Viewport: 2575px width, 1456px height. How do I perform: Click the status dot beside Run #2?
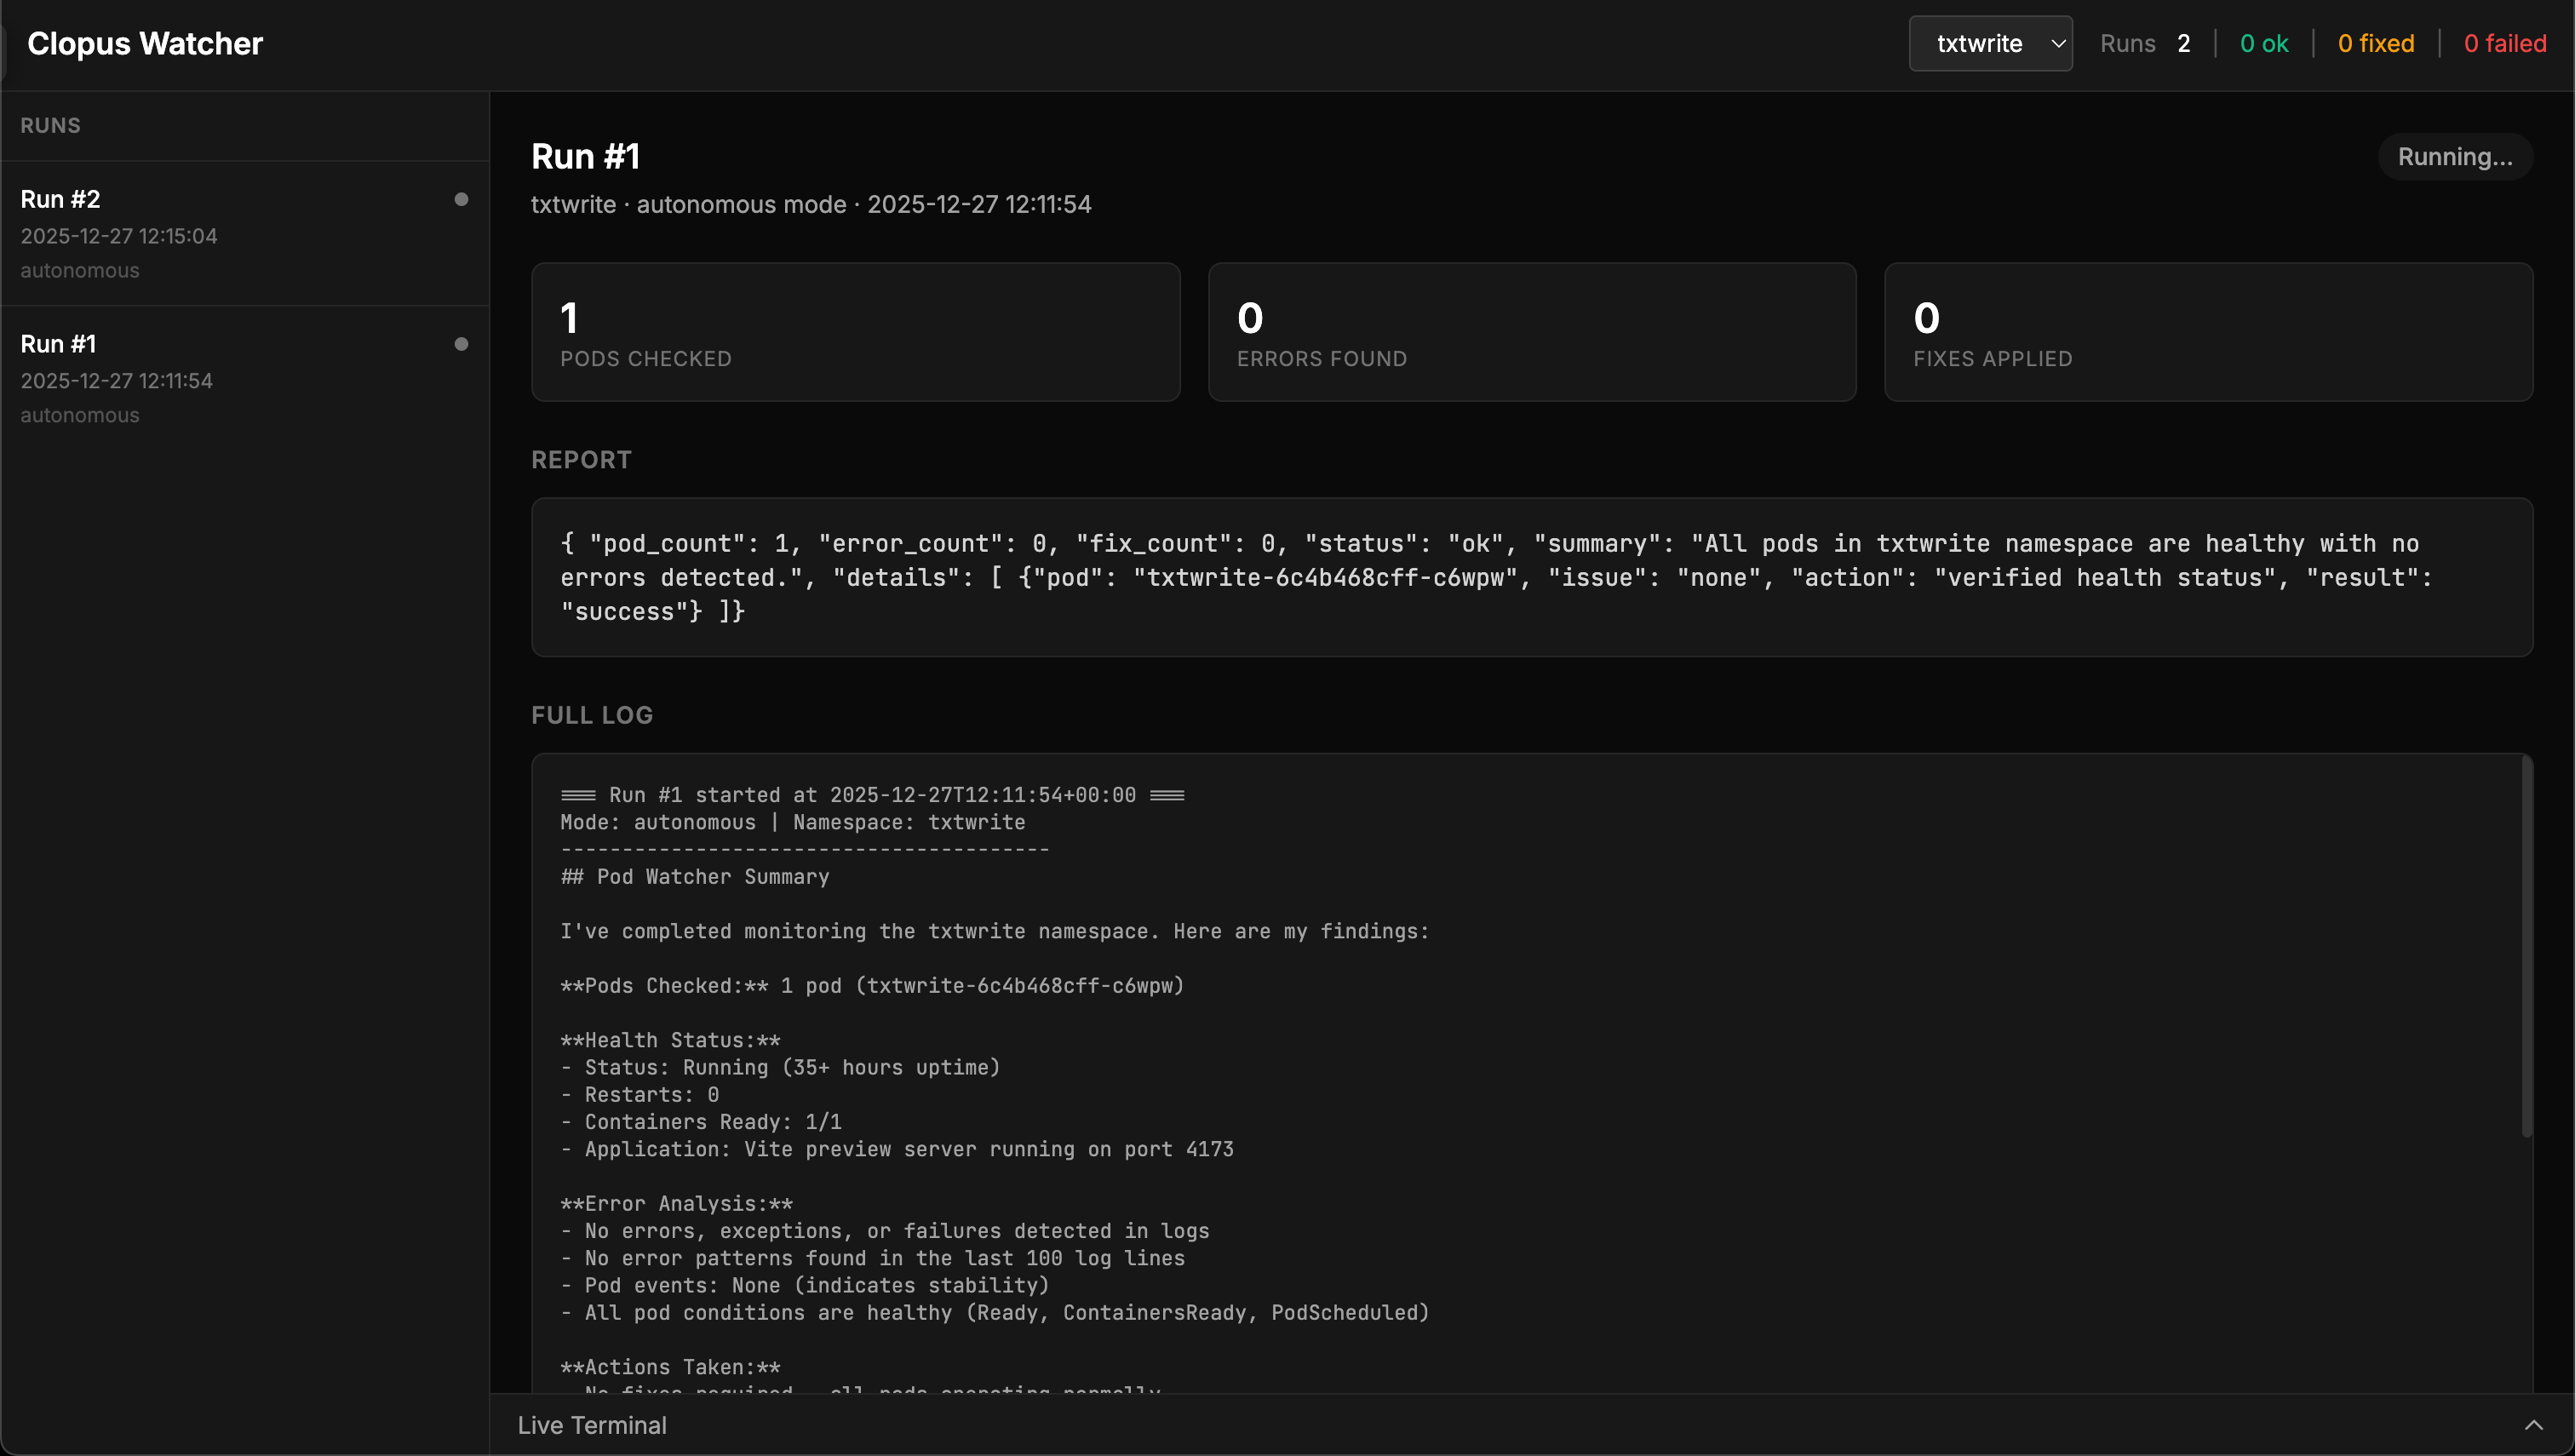tap(461, 199)
